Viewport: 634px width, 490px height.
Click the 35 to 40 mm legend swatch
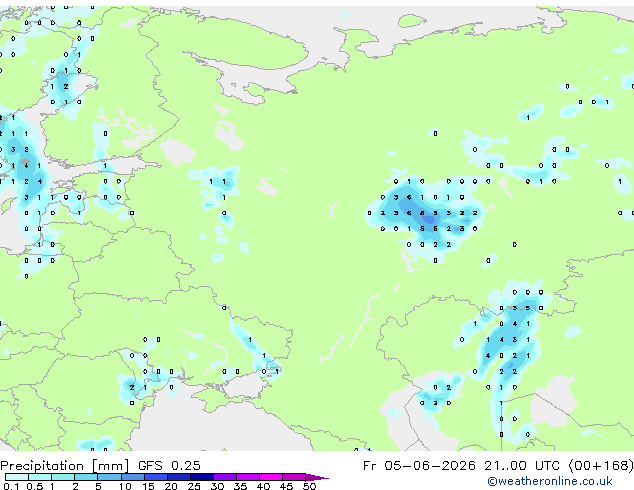[247, 477]
